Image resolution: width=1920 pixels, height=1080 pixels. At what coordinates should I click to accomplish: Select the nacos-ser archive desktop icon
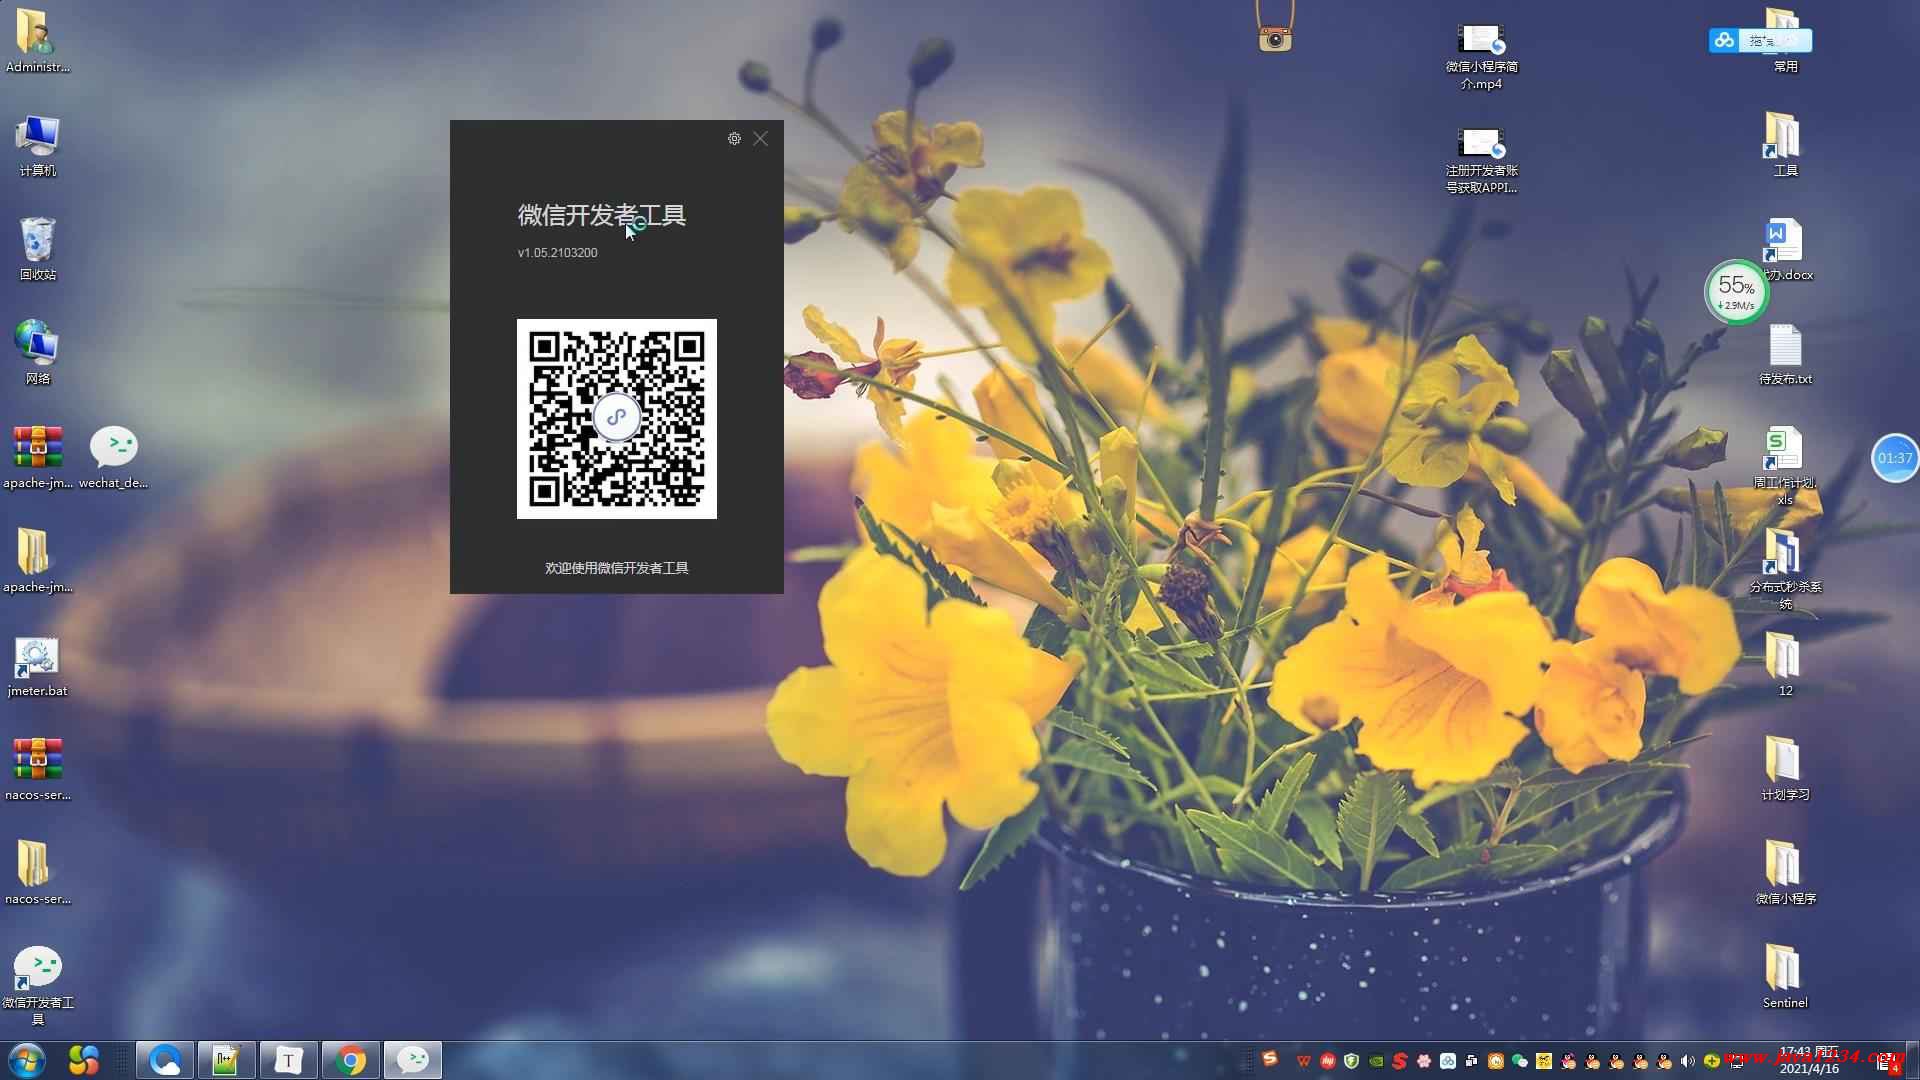[x=38, y=769]
